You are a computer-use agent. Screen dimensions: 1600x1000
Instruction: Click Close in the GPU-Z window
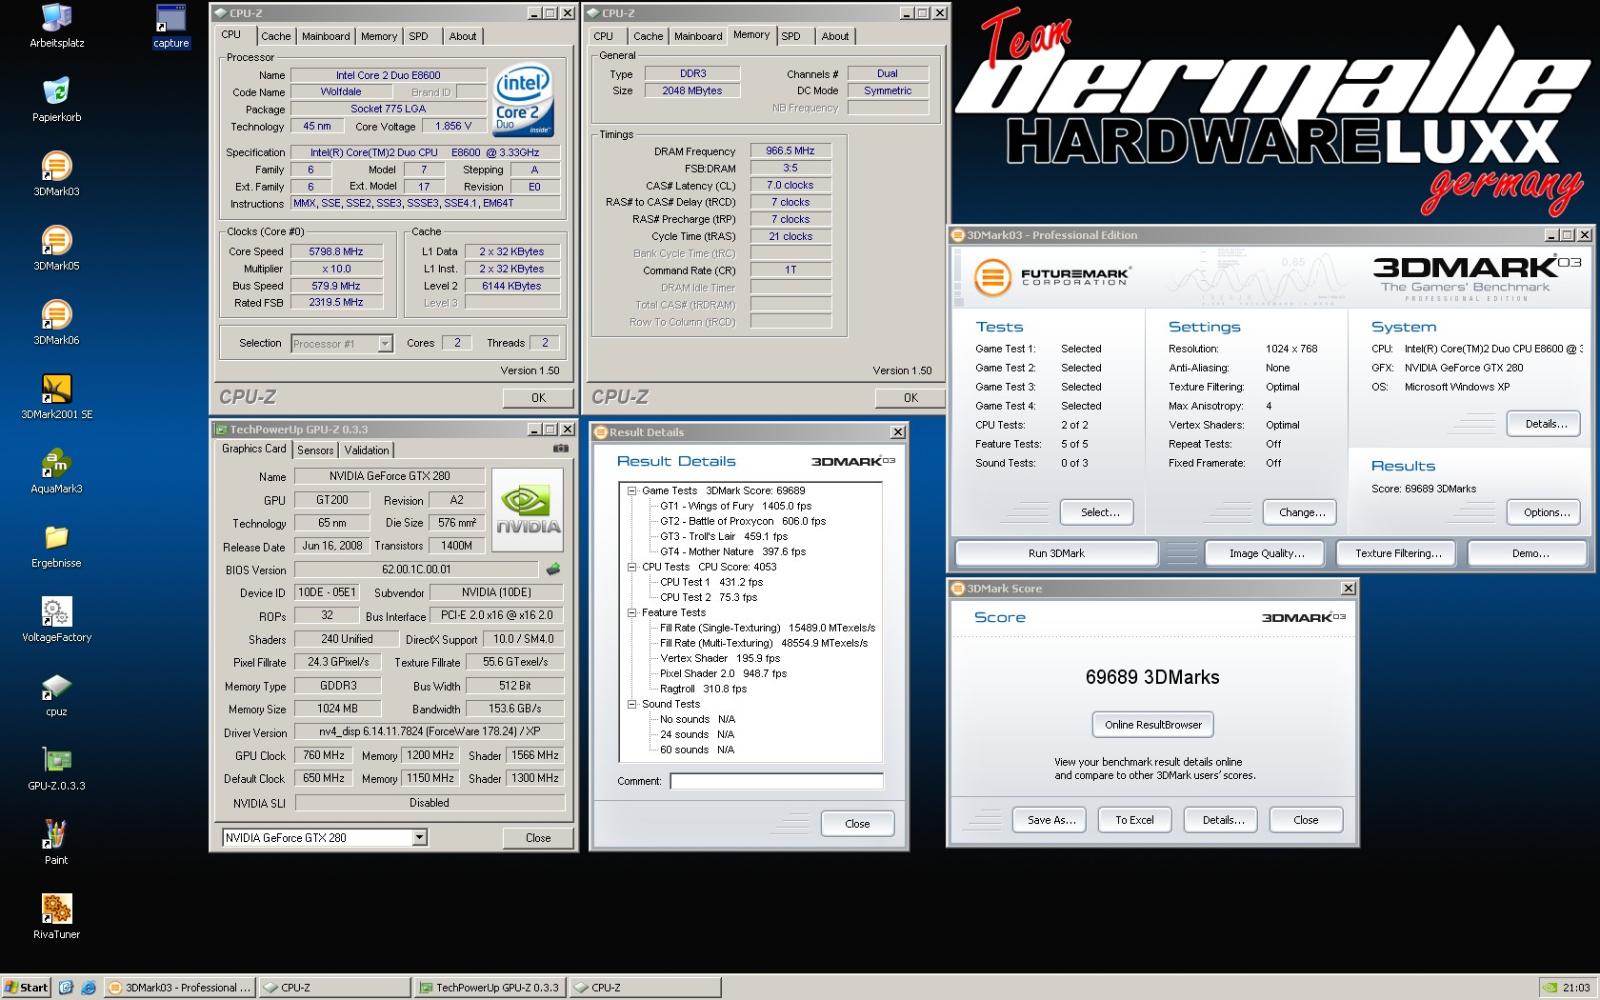[x=538, y=838]
